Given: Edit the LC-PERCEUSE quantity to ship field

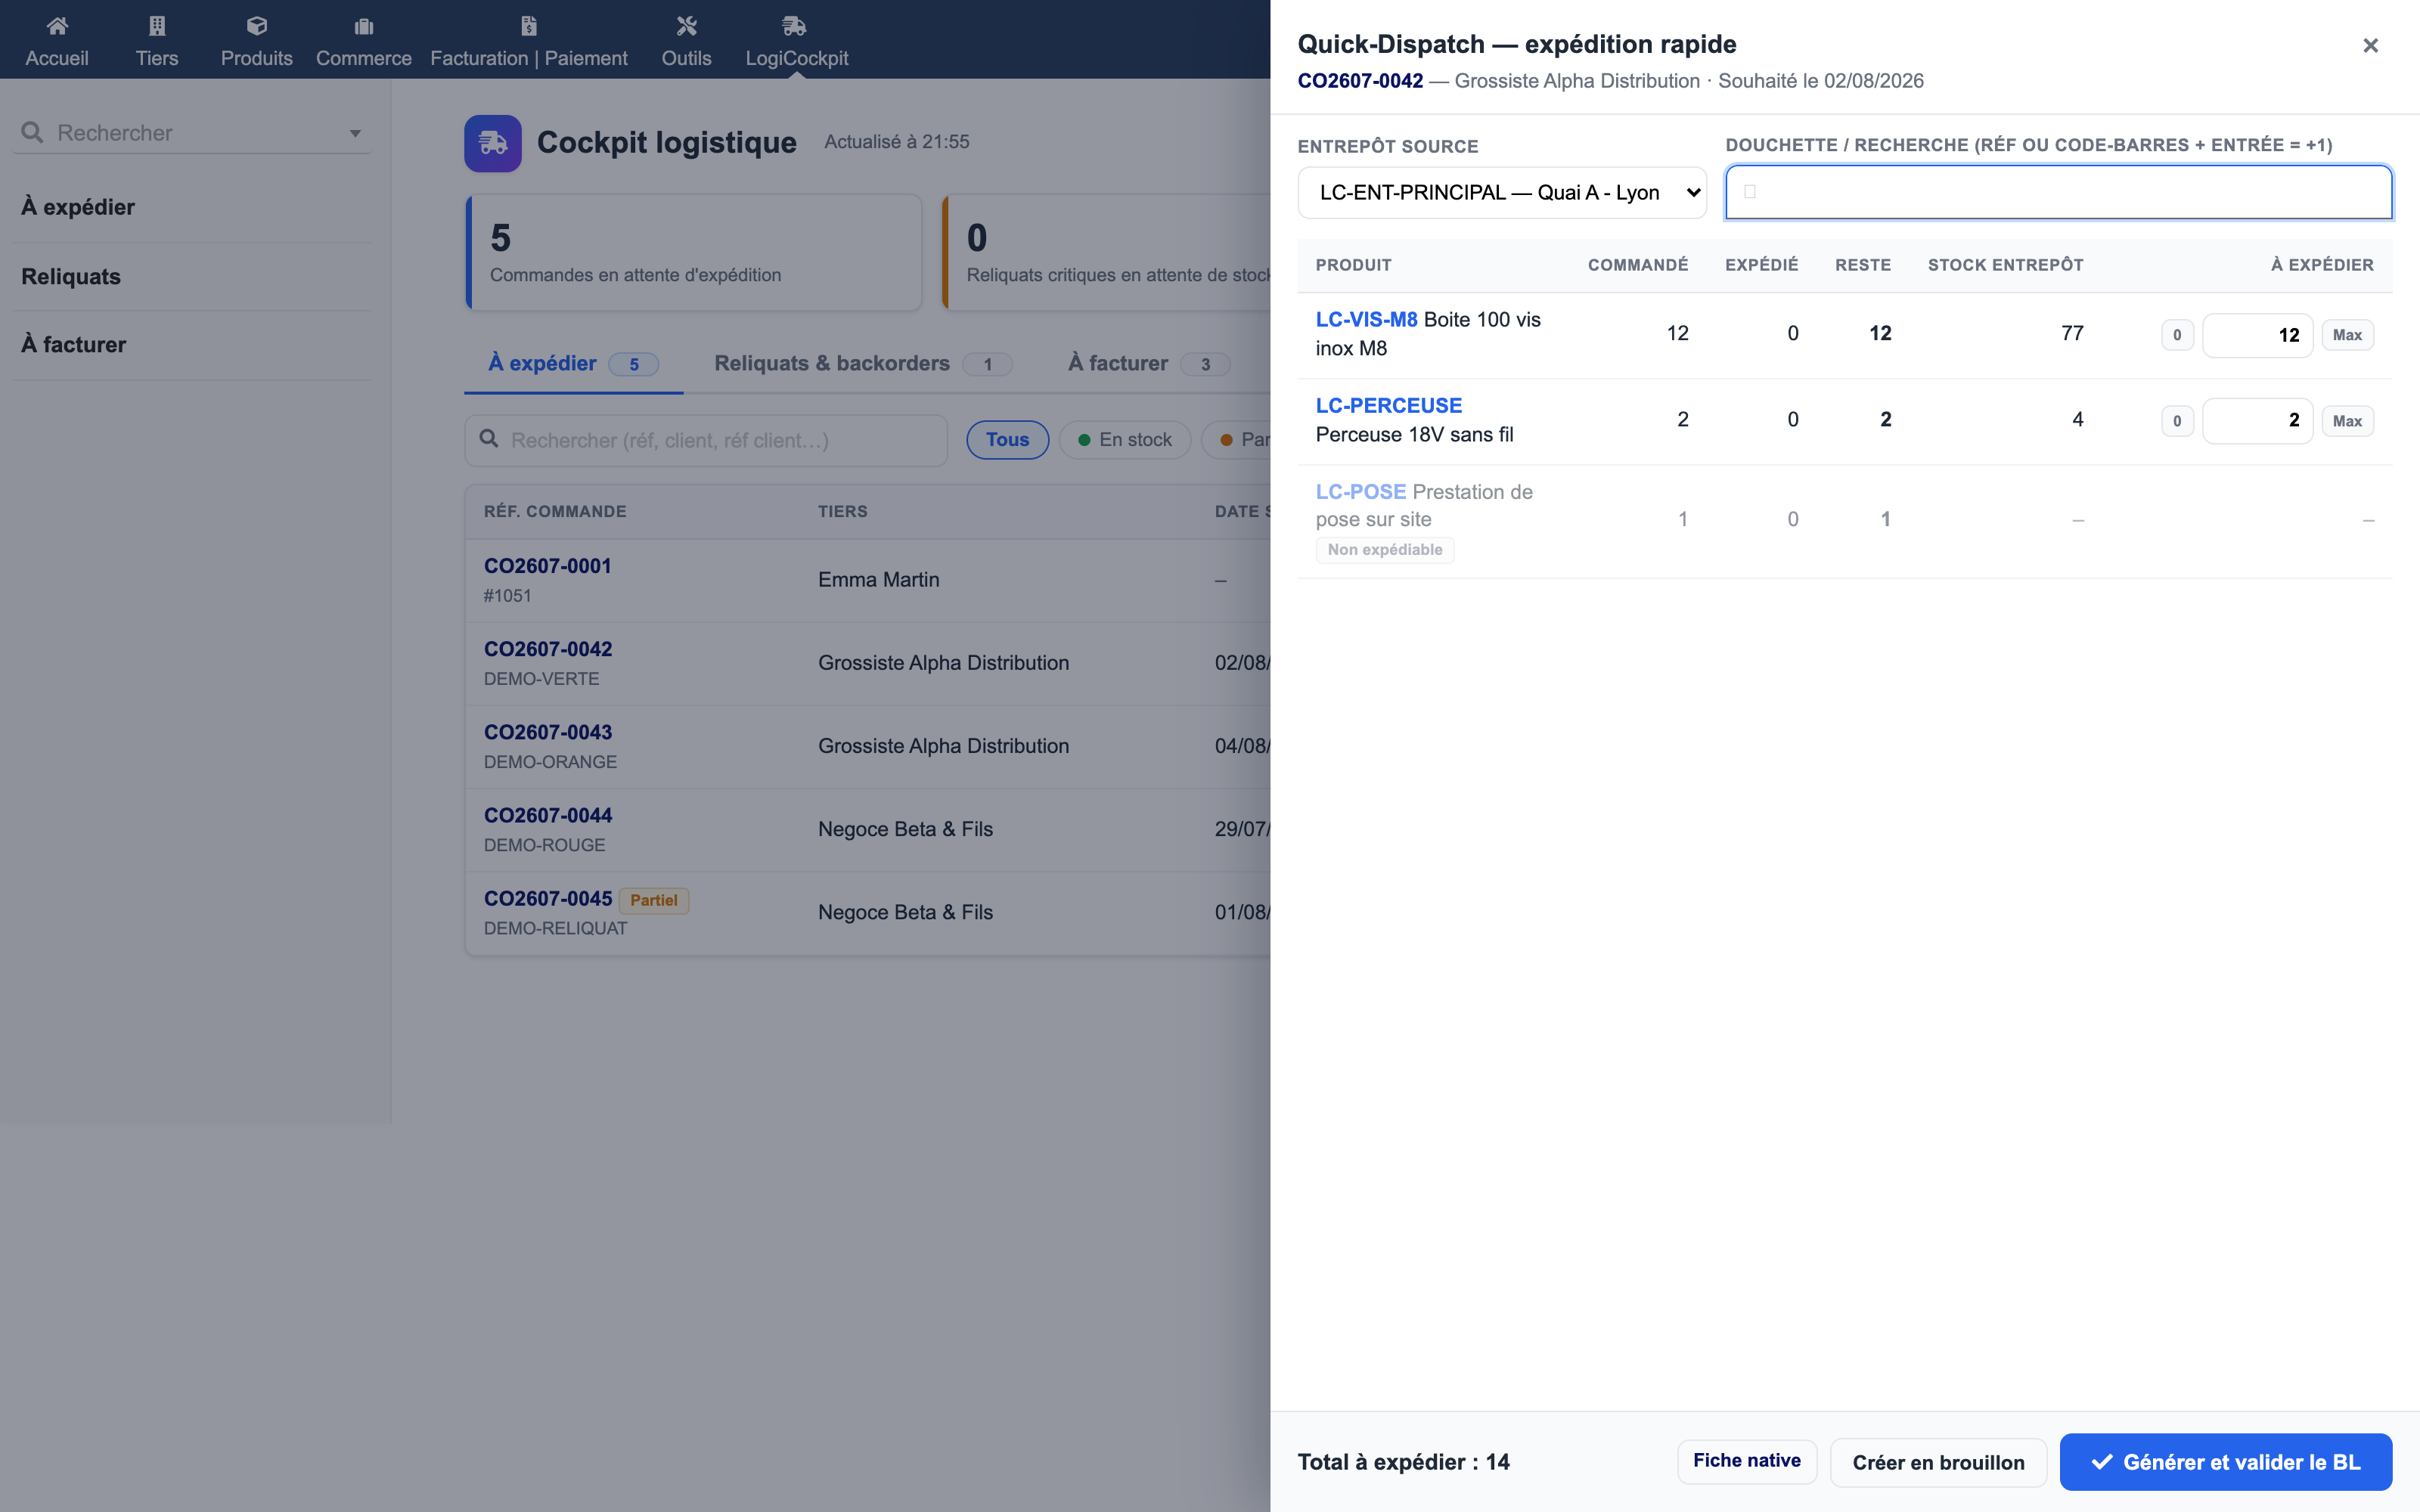Looking at the screenshot, I should (2257, 421).
